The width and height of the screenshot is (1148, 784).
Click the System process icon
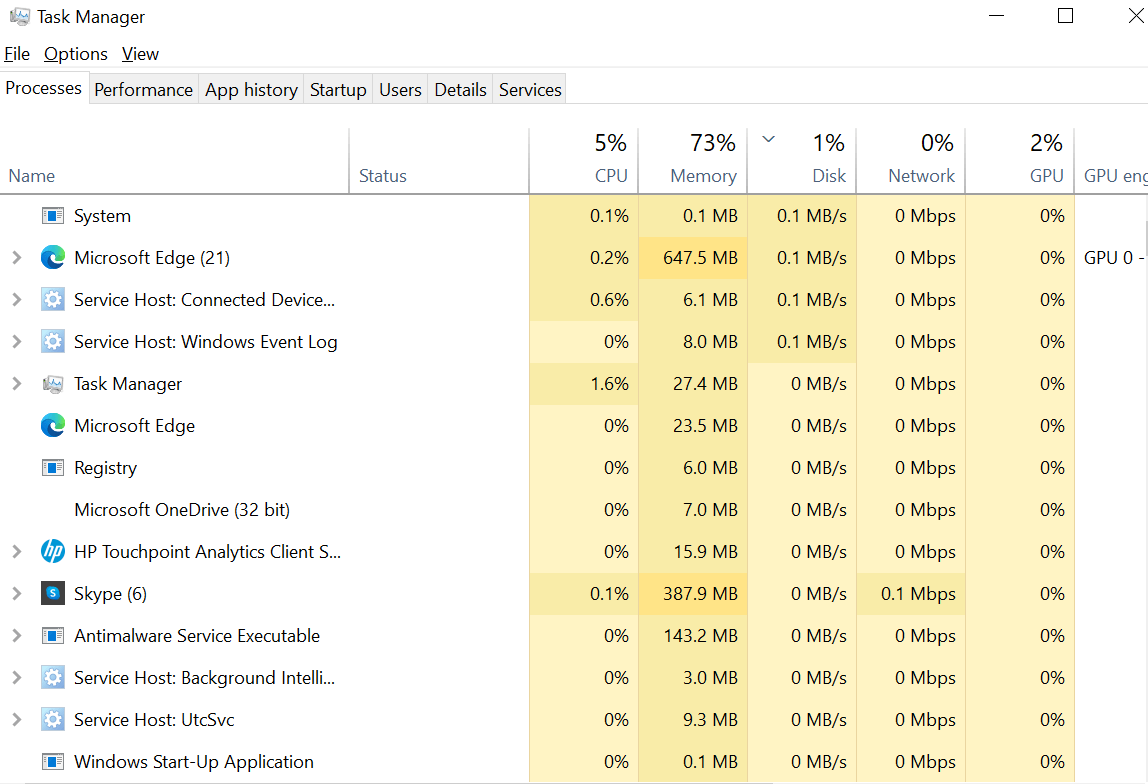[x=52, y=215]
